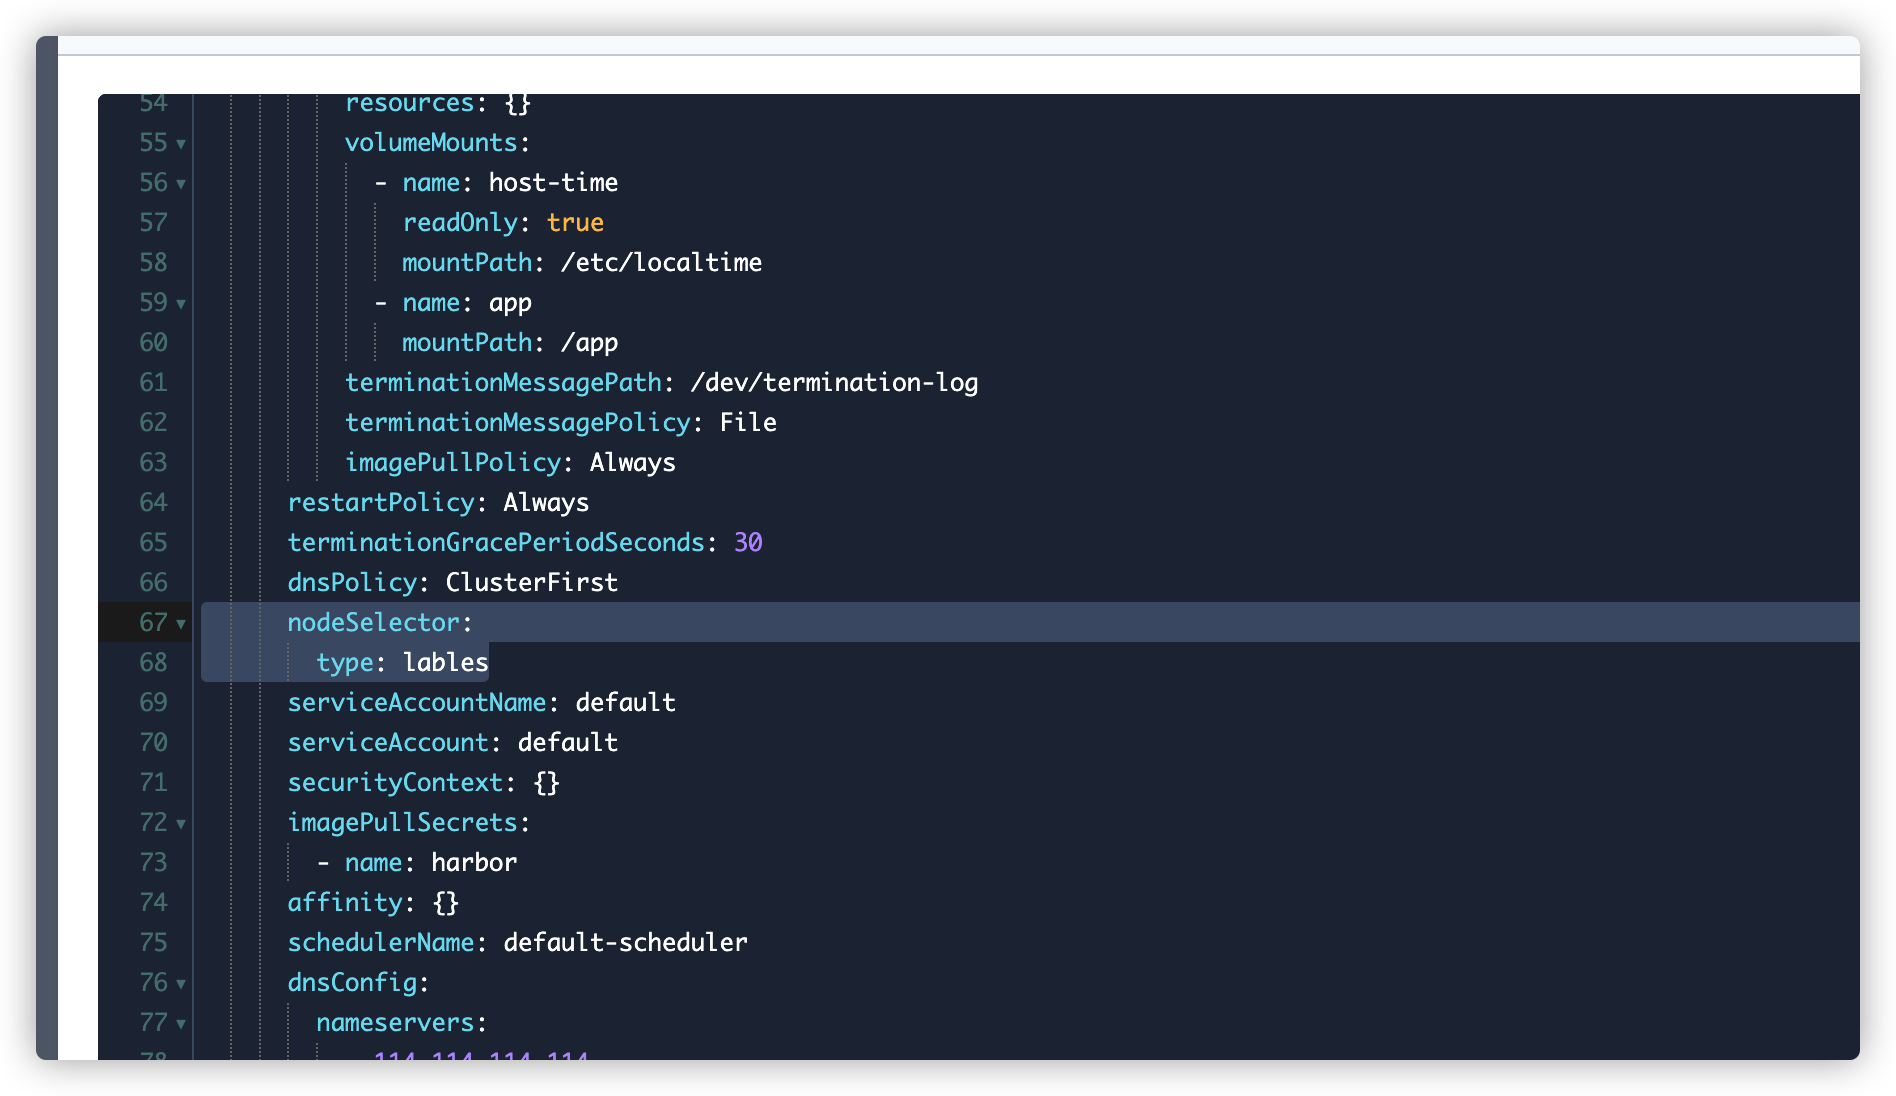Screen dimensions: 1896x1096
Task: Click the securityContext key
Action: pyautogui.click(x=395, y=783)
